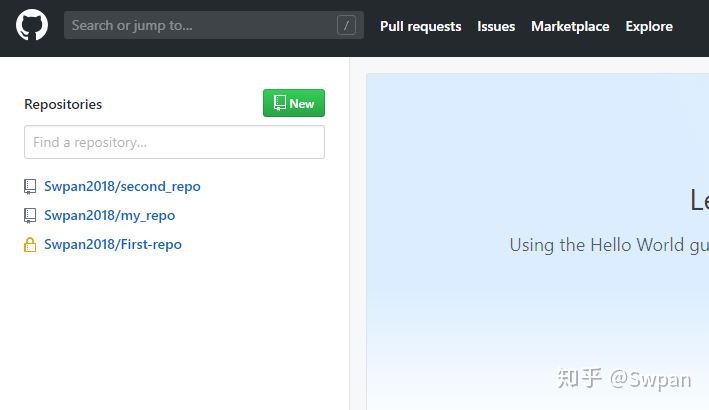Select the repo book icon beside my_repo
The width and height of the screenshot is (709, 410).
pos(30,216)
